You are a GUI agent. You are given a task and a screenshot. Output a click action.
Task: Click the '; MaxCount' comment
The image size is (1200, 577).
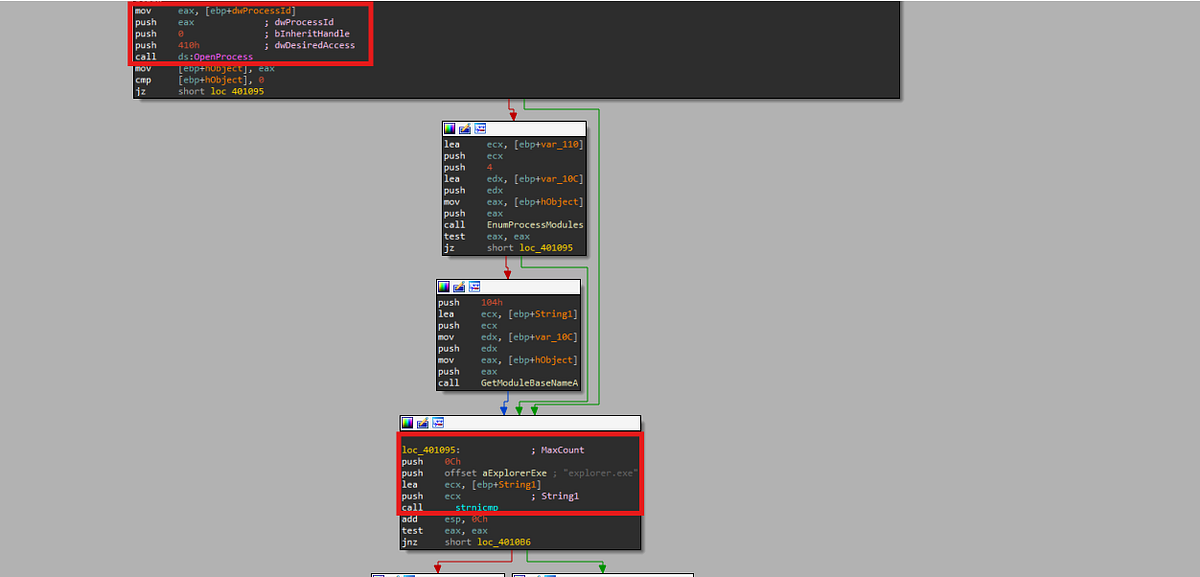[x=558, y=450]
